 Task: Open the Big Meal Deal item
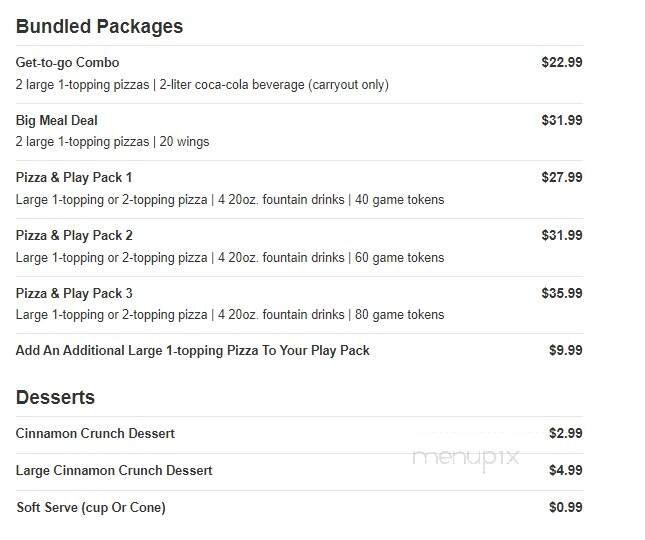[56, 120]
